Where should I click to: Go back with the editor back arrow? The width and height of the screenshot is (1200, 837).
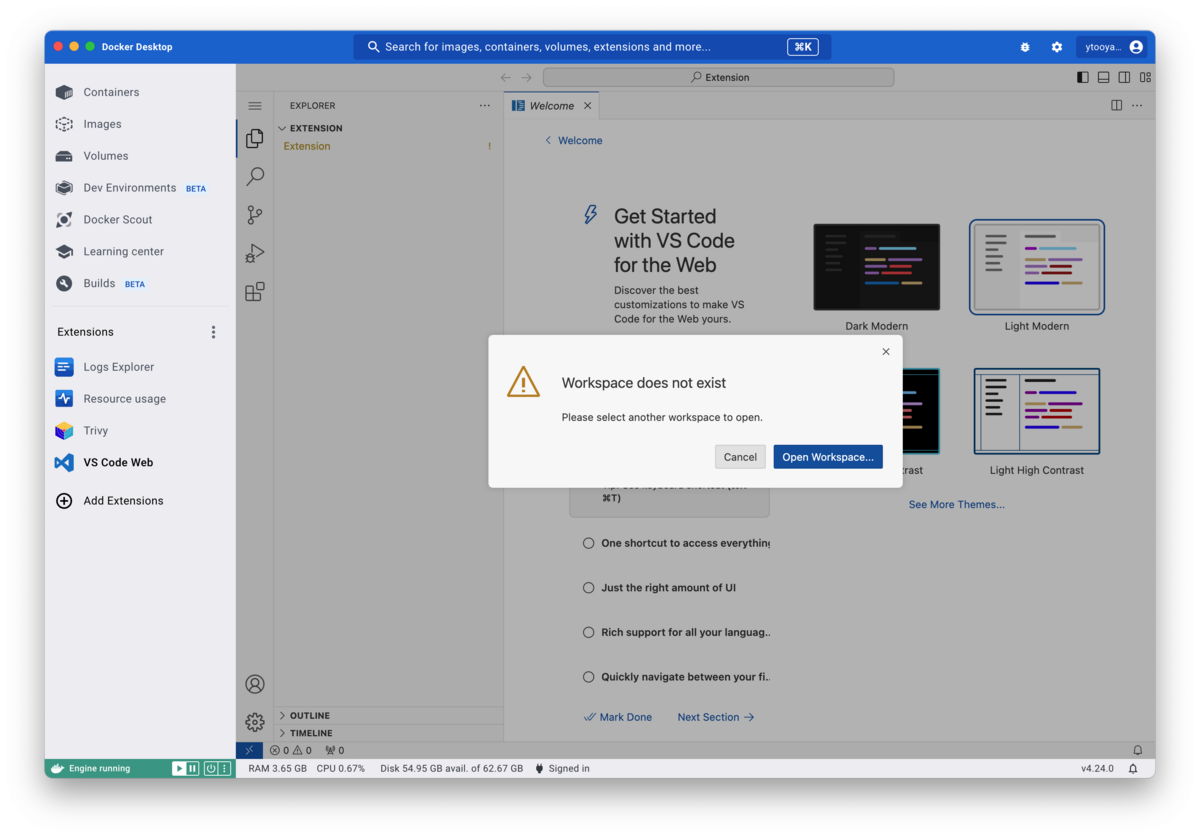click(x=506, y=78)
